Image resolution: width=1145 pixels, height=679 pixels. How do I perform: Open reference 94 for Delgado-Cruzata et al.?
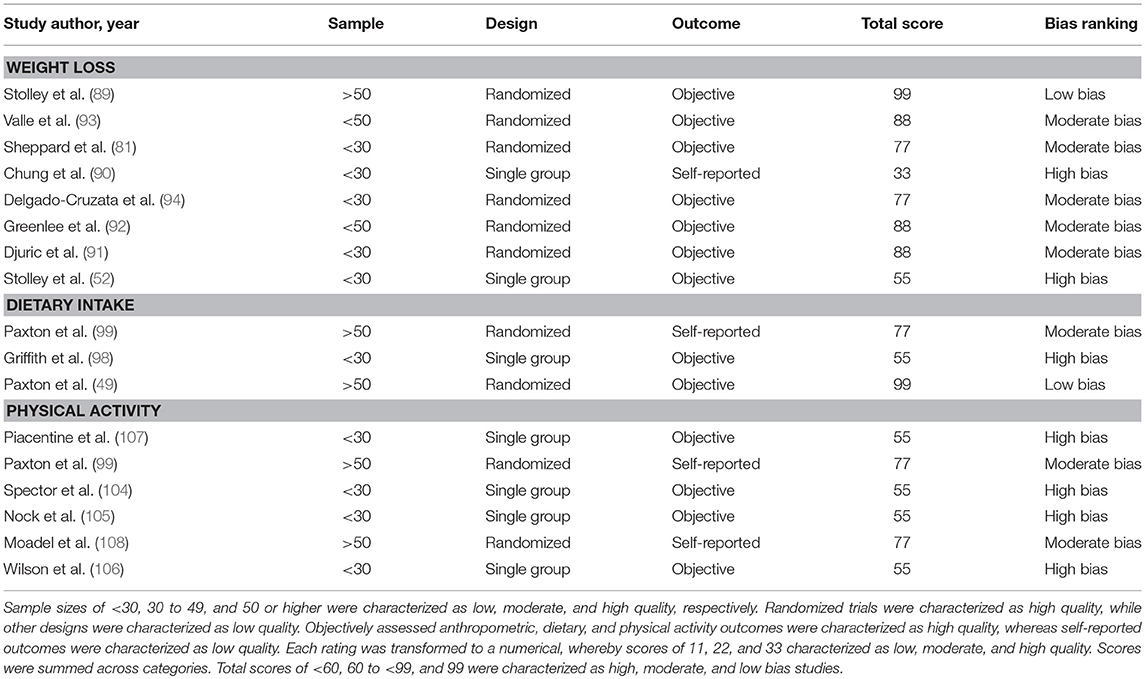click(172, 199)
